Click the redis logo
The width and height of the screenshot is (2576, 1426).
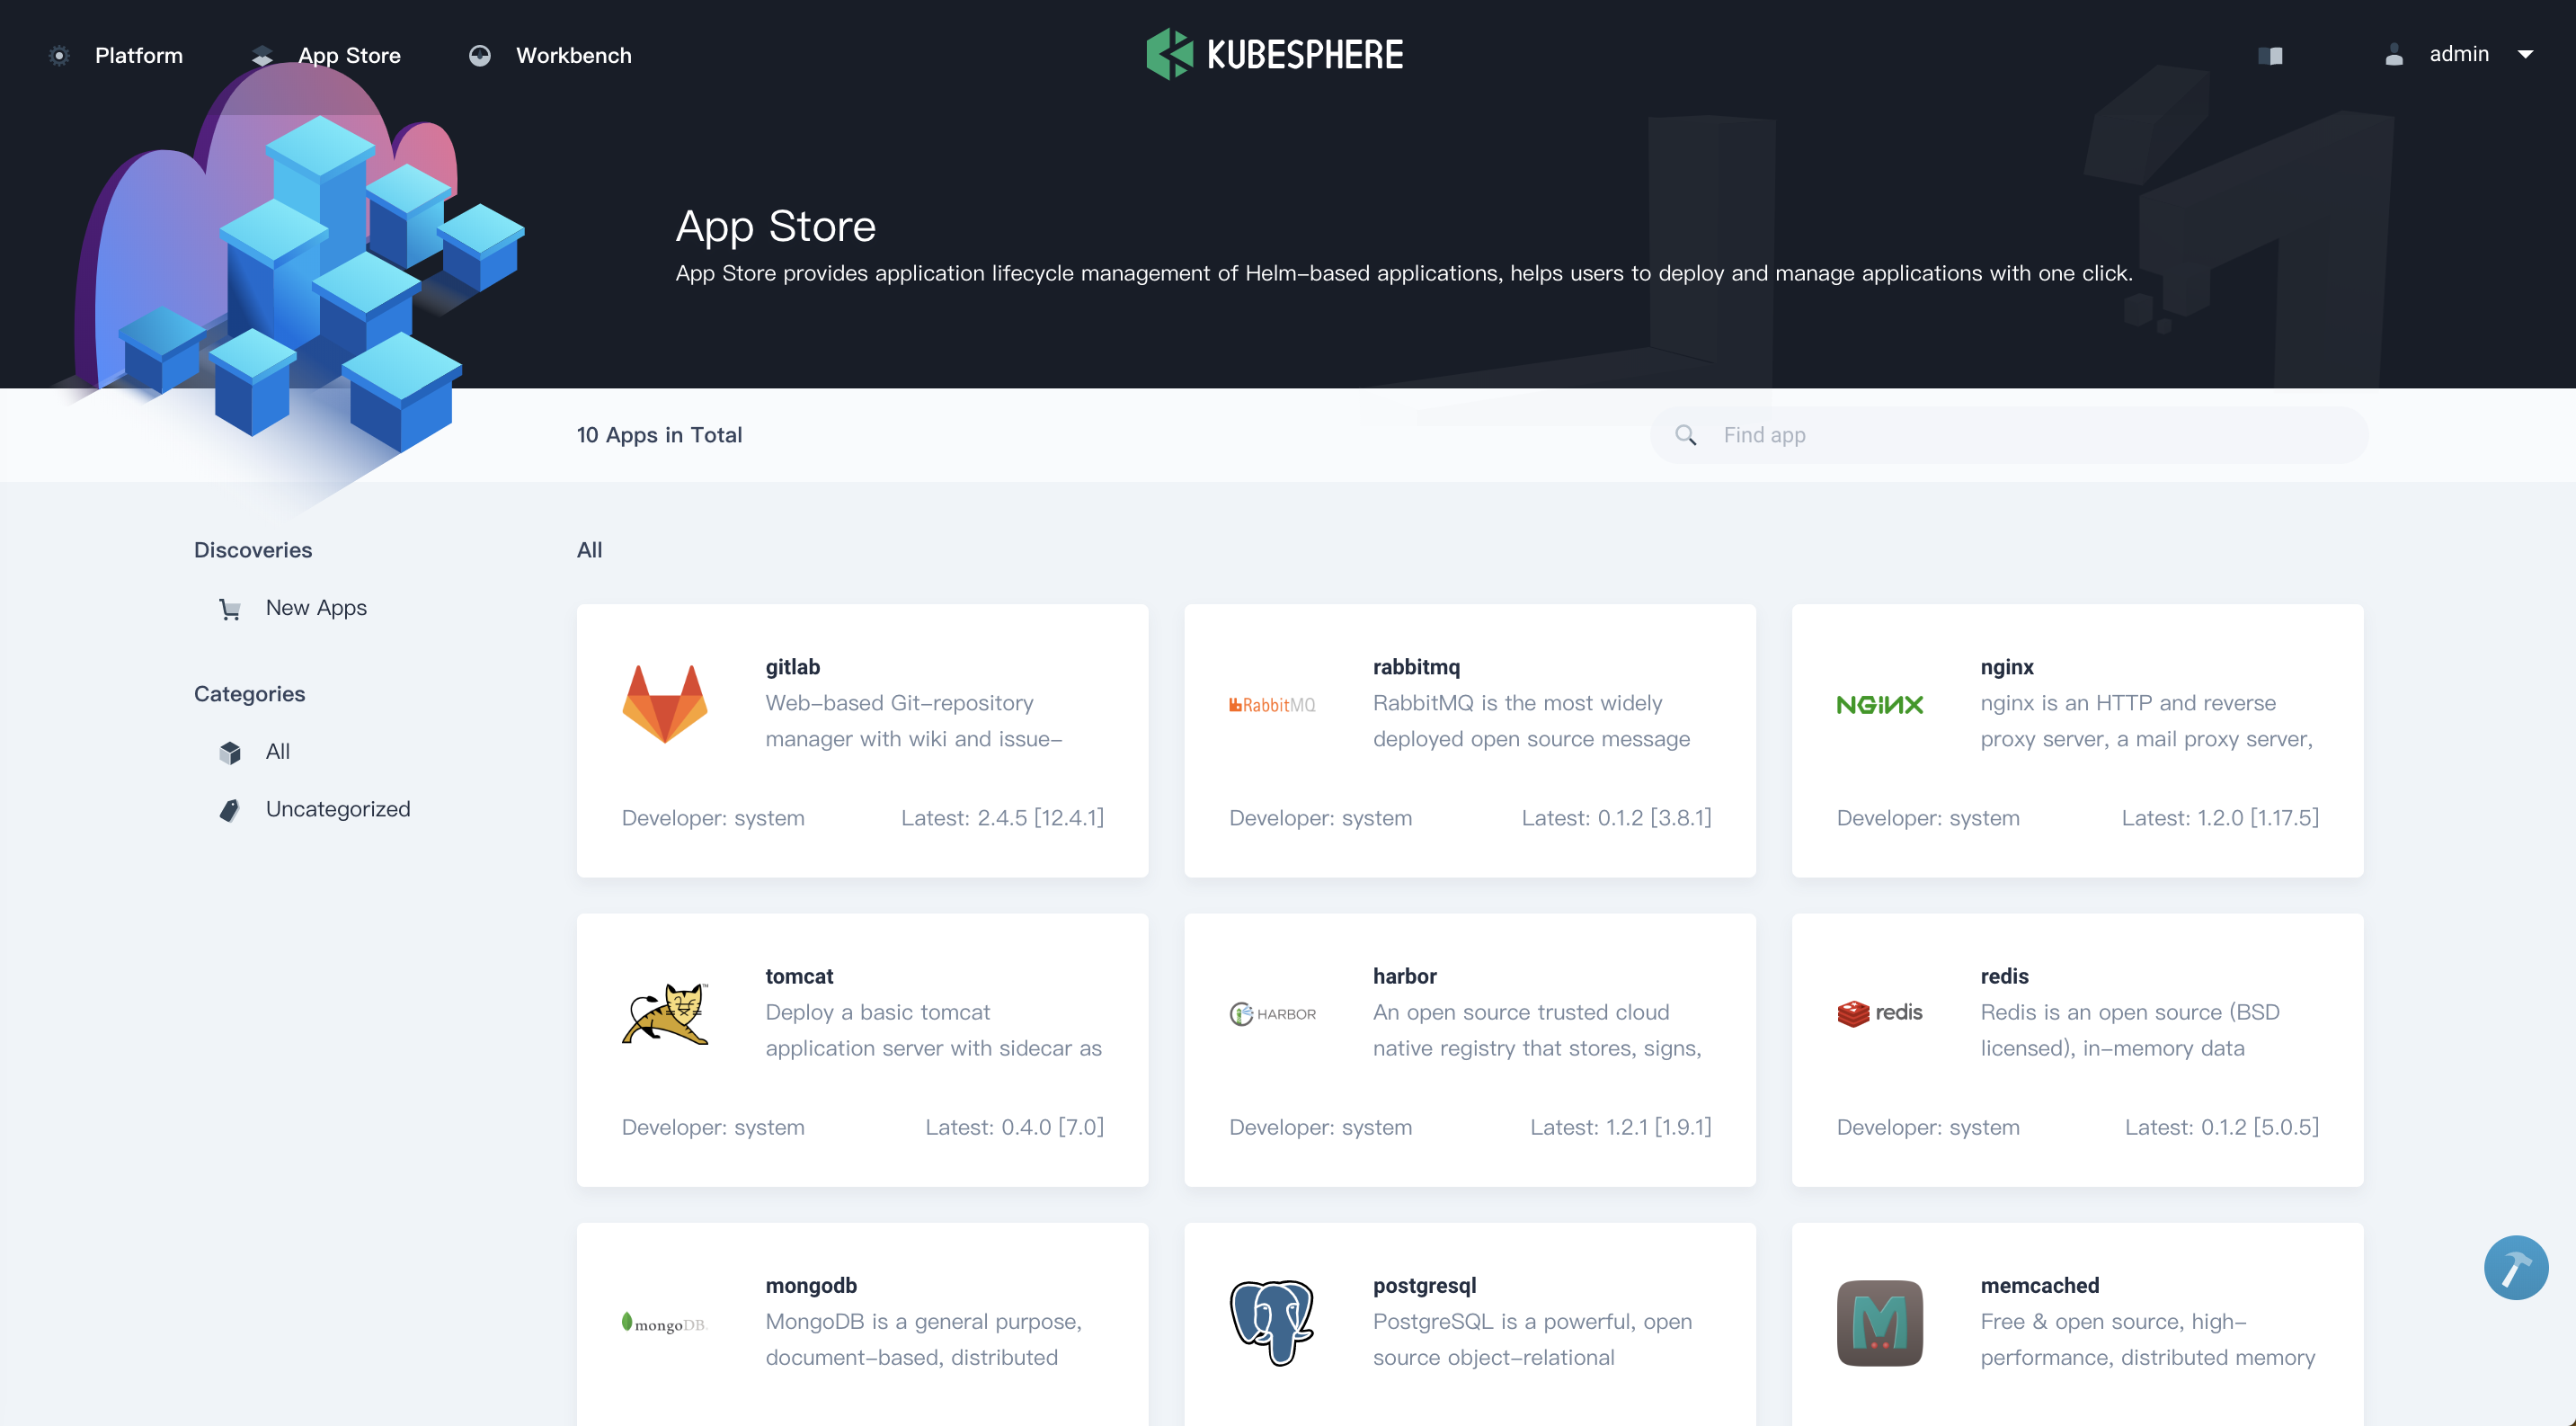coord(1880,1013)
